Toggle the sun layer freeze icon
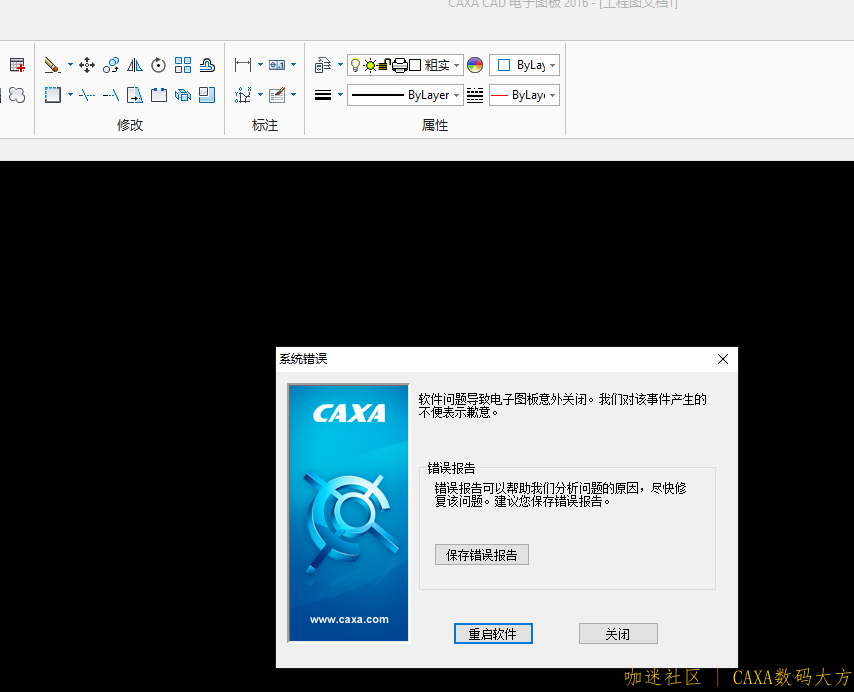This screenshot has width=854, height=692. [x=370, y=65]
